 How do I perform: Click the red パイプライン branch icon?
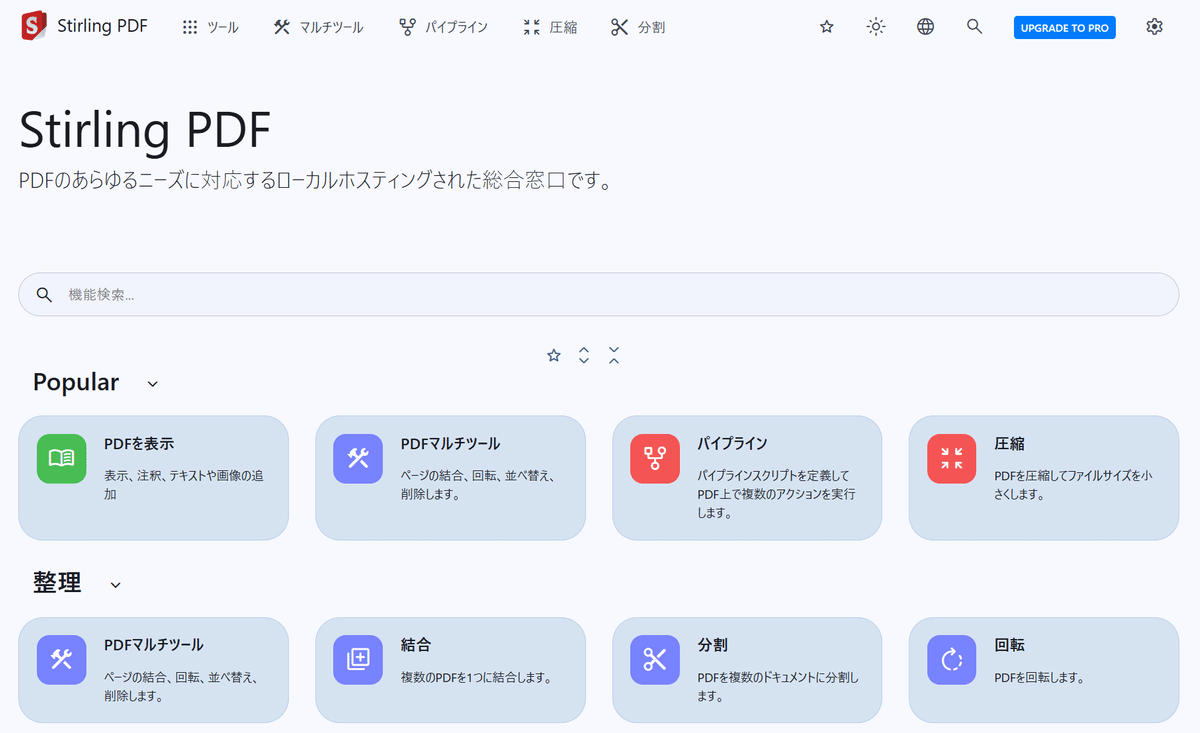(655, 459)
